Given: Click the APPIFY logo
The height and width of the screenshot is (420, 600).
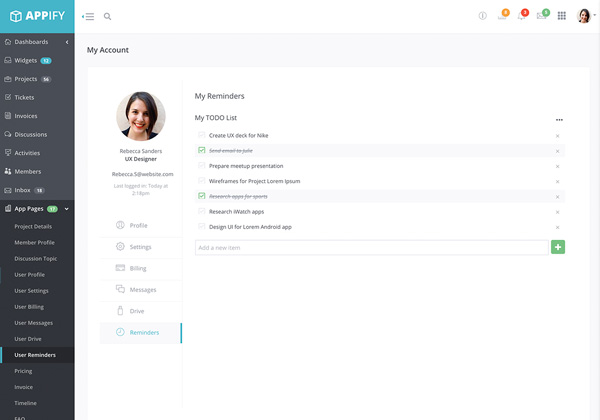Looking at the screenshot, I should [x=37, y=16].
